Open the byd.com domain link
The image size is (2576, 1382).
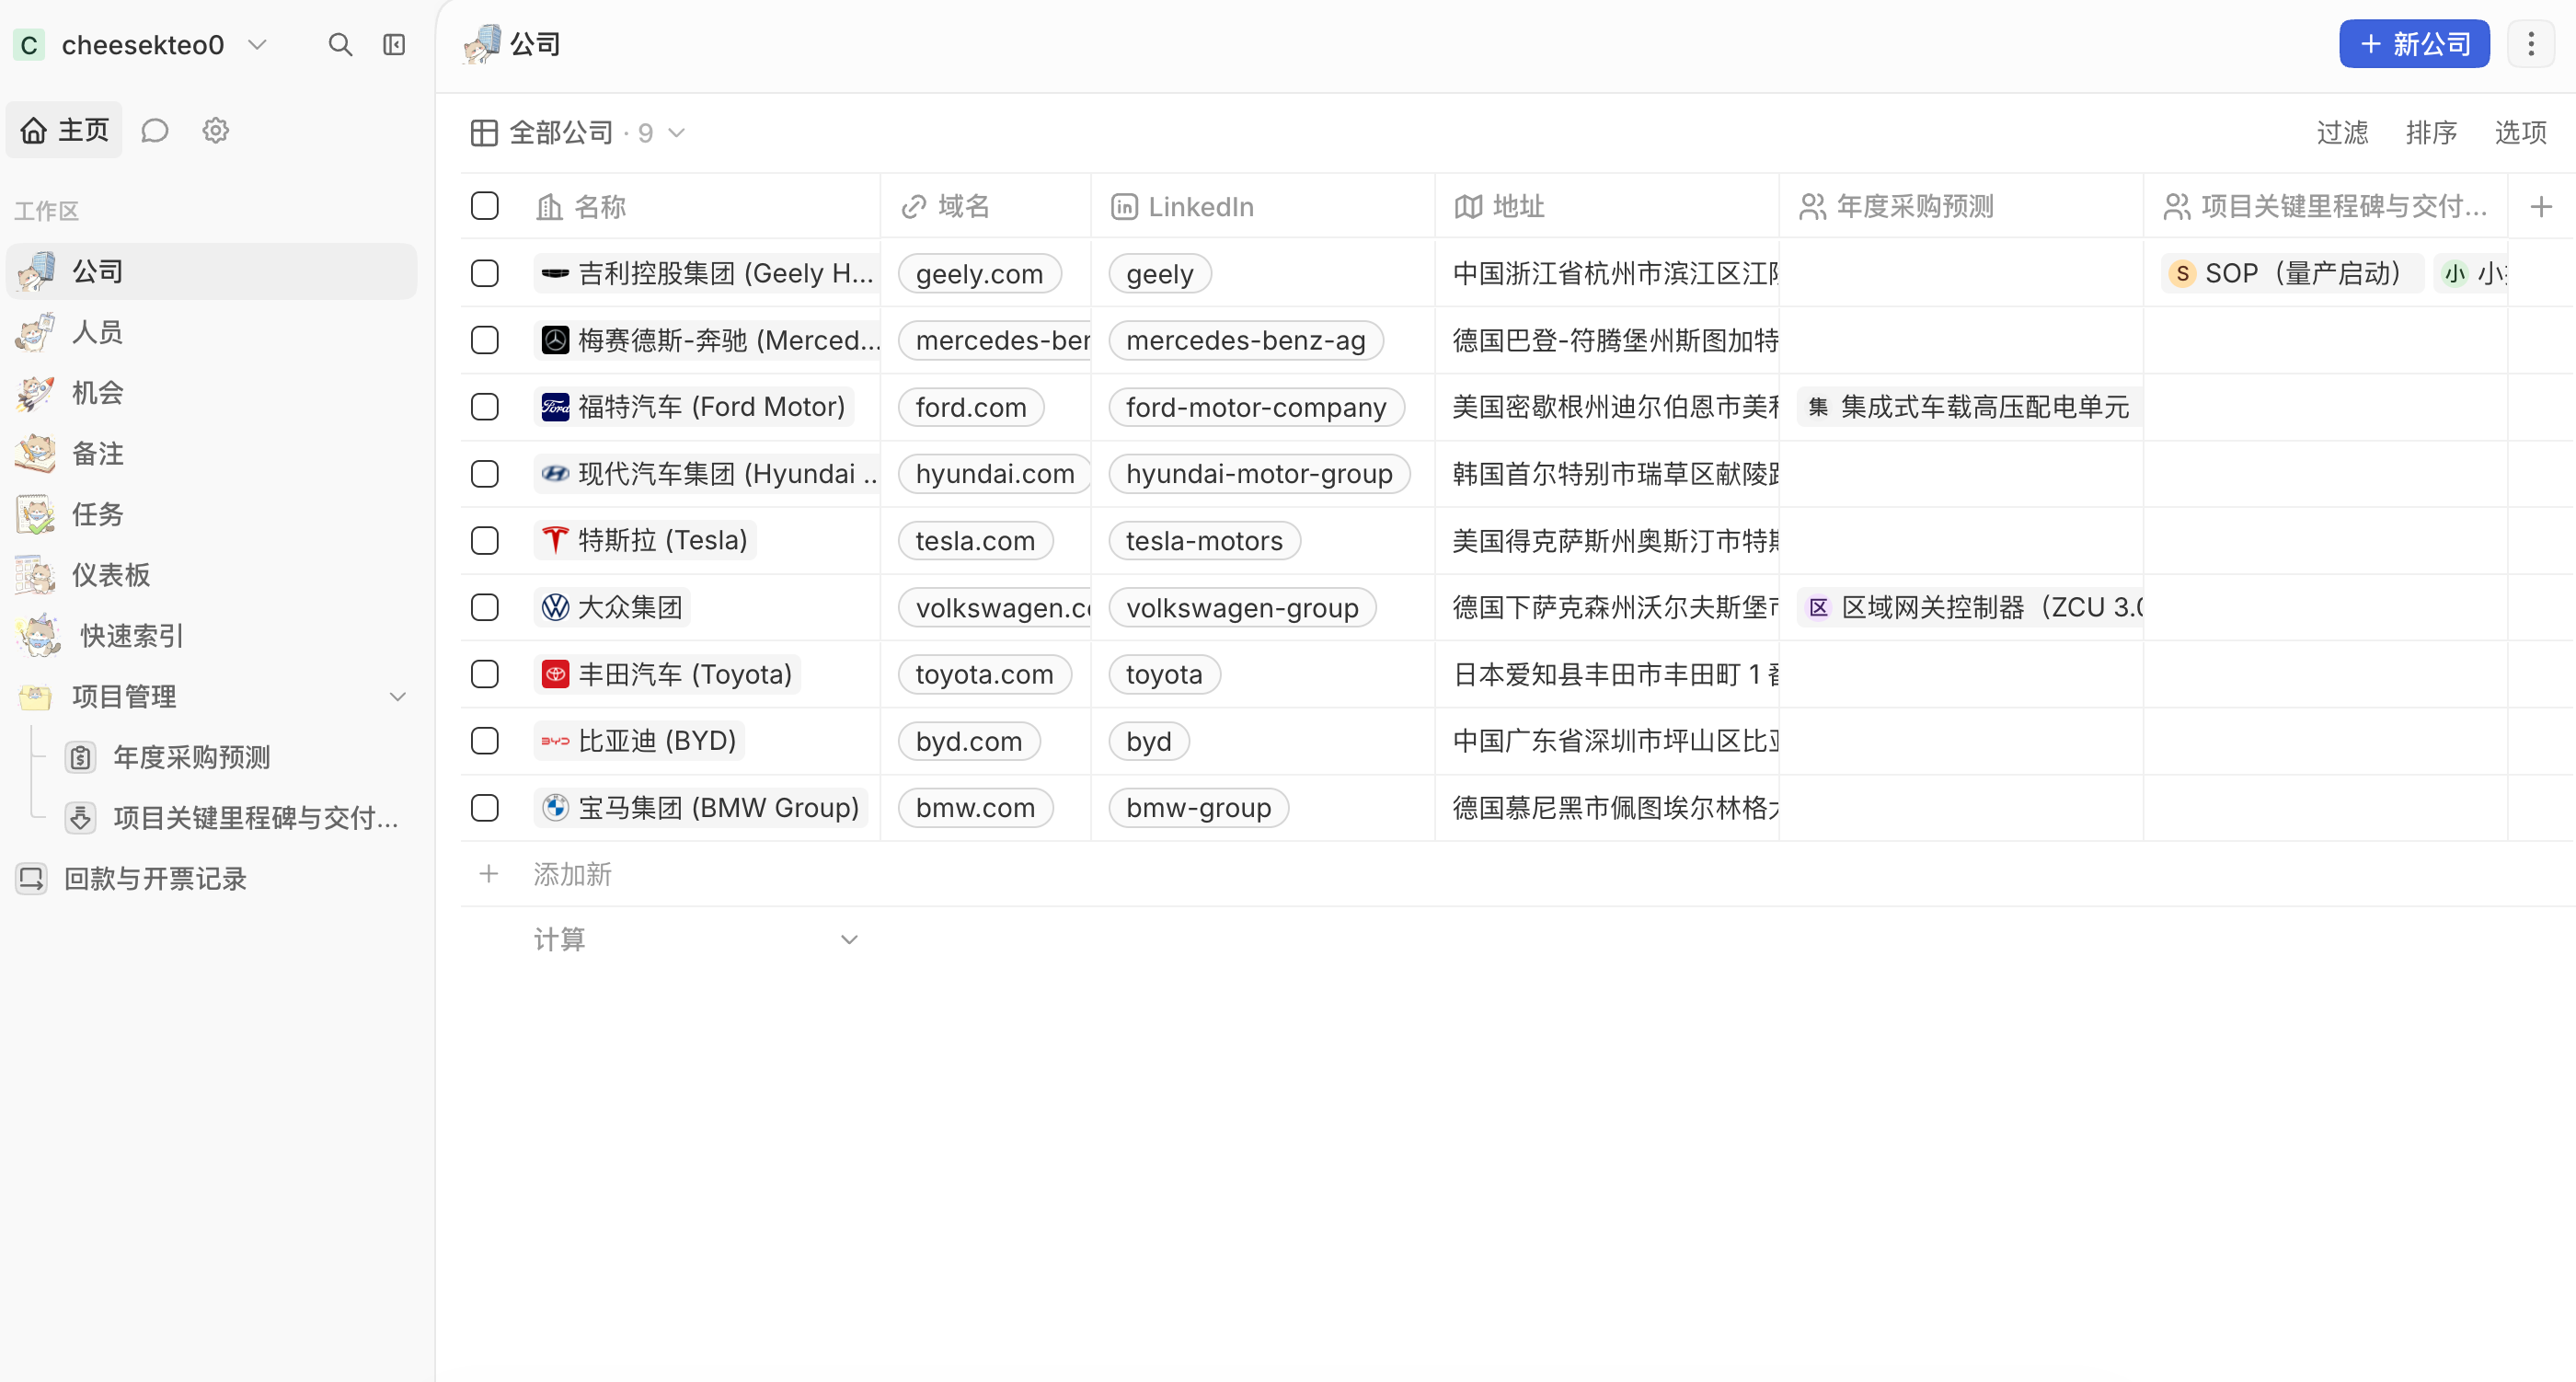(969, 741)
